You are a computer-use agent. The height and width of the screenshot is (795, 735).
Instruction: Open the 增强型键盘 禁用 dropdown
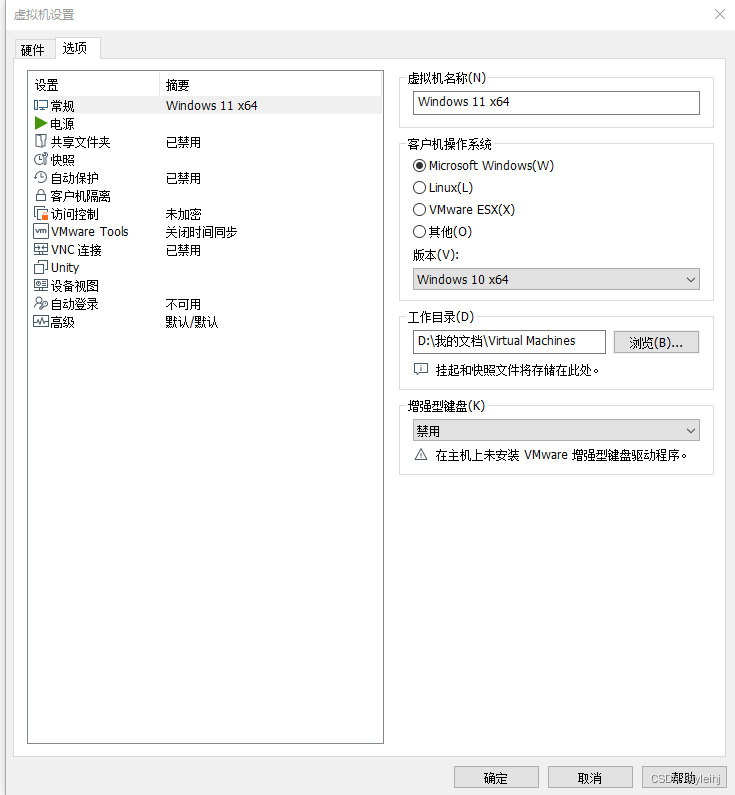click(556, 430)
